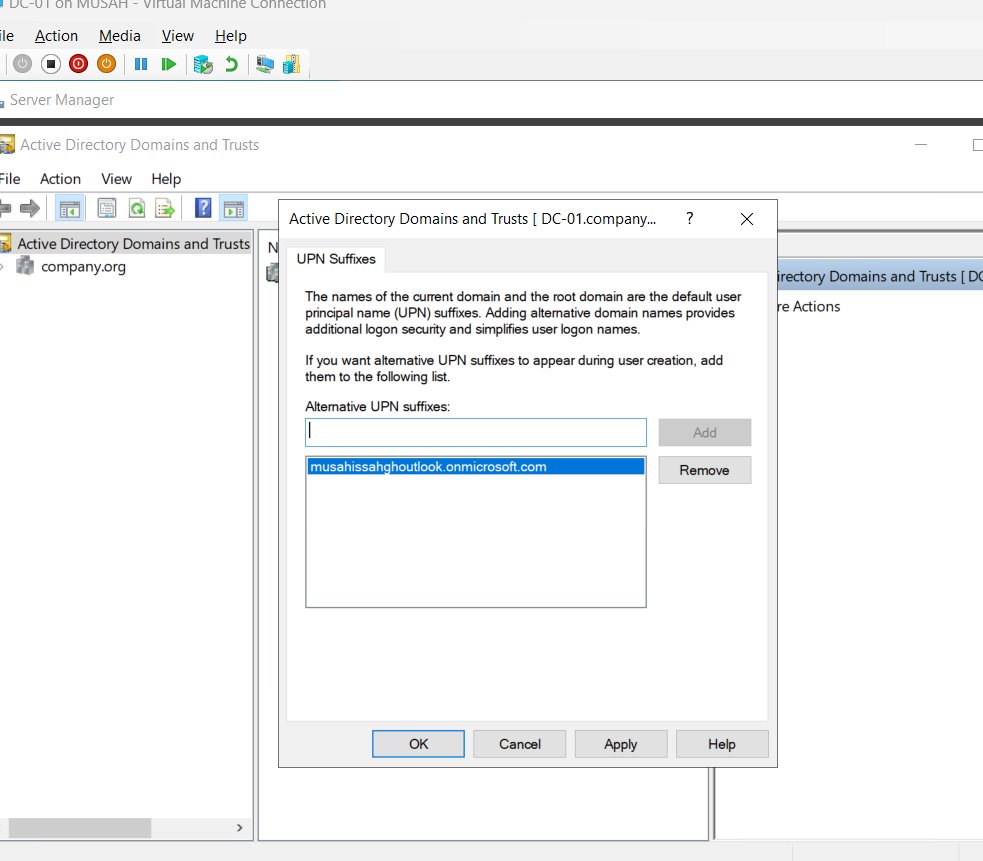
Task: Open the Media menu
Action: click(x=120, y=36)
